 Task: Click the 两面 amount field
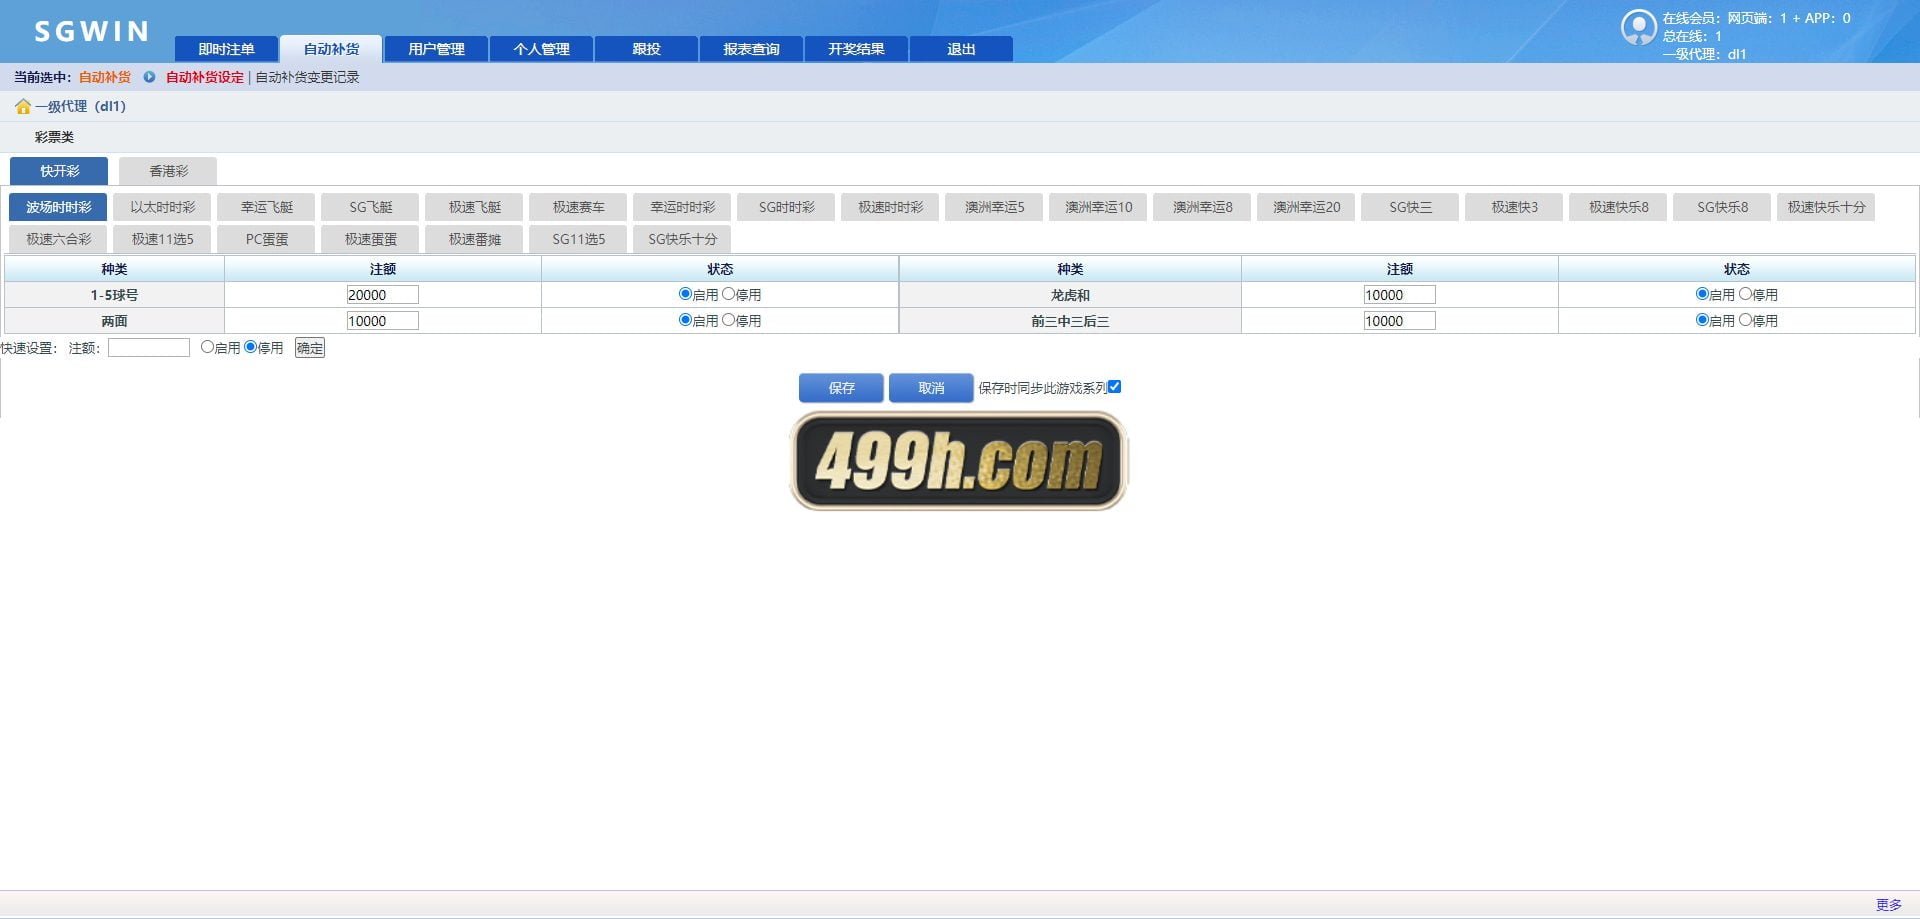pyautogui.click(x=382, y=321)
